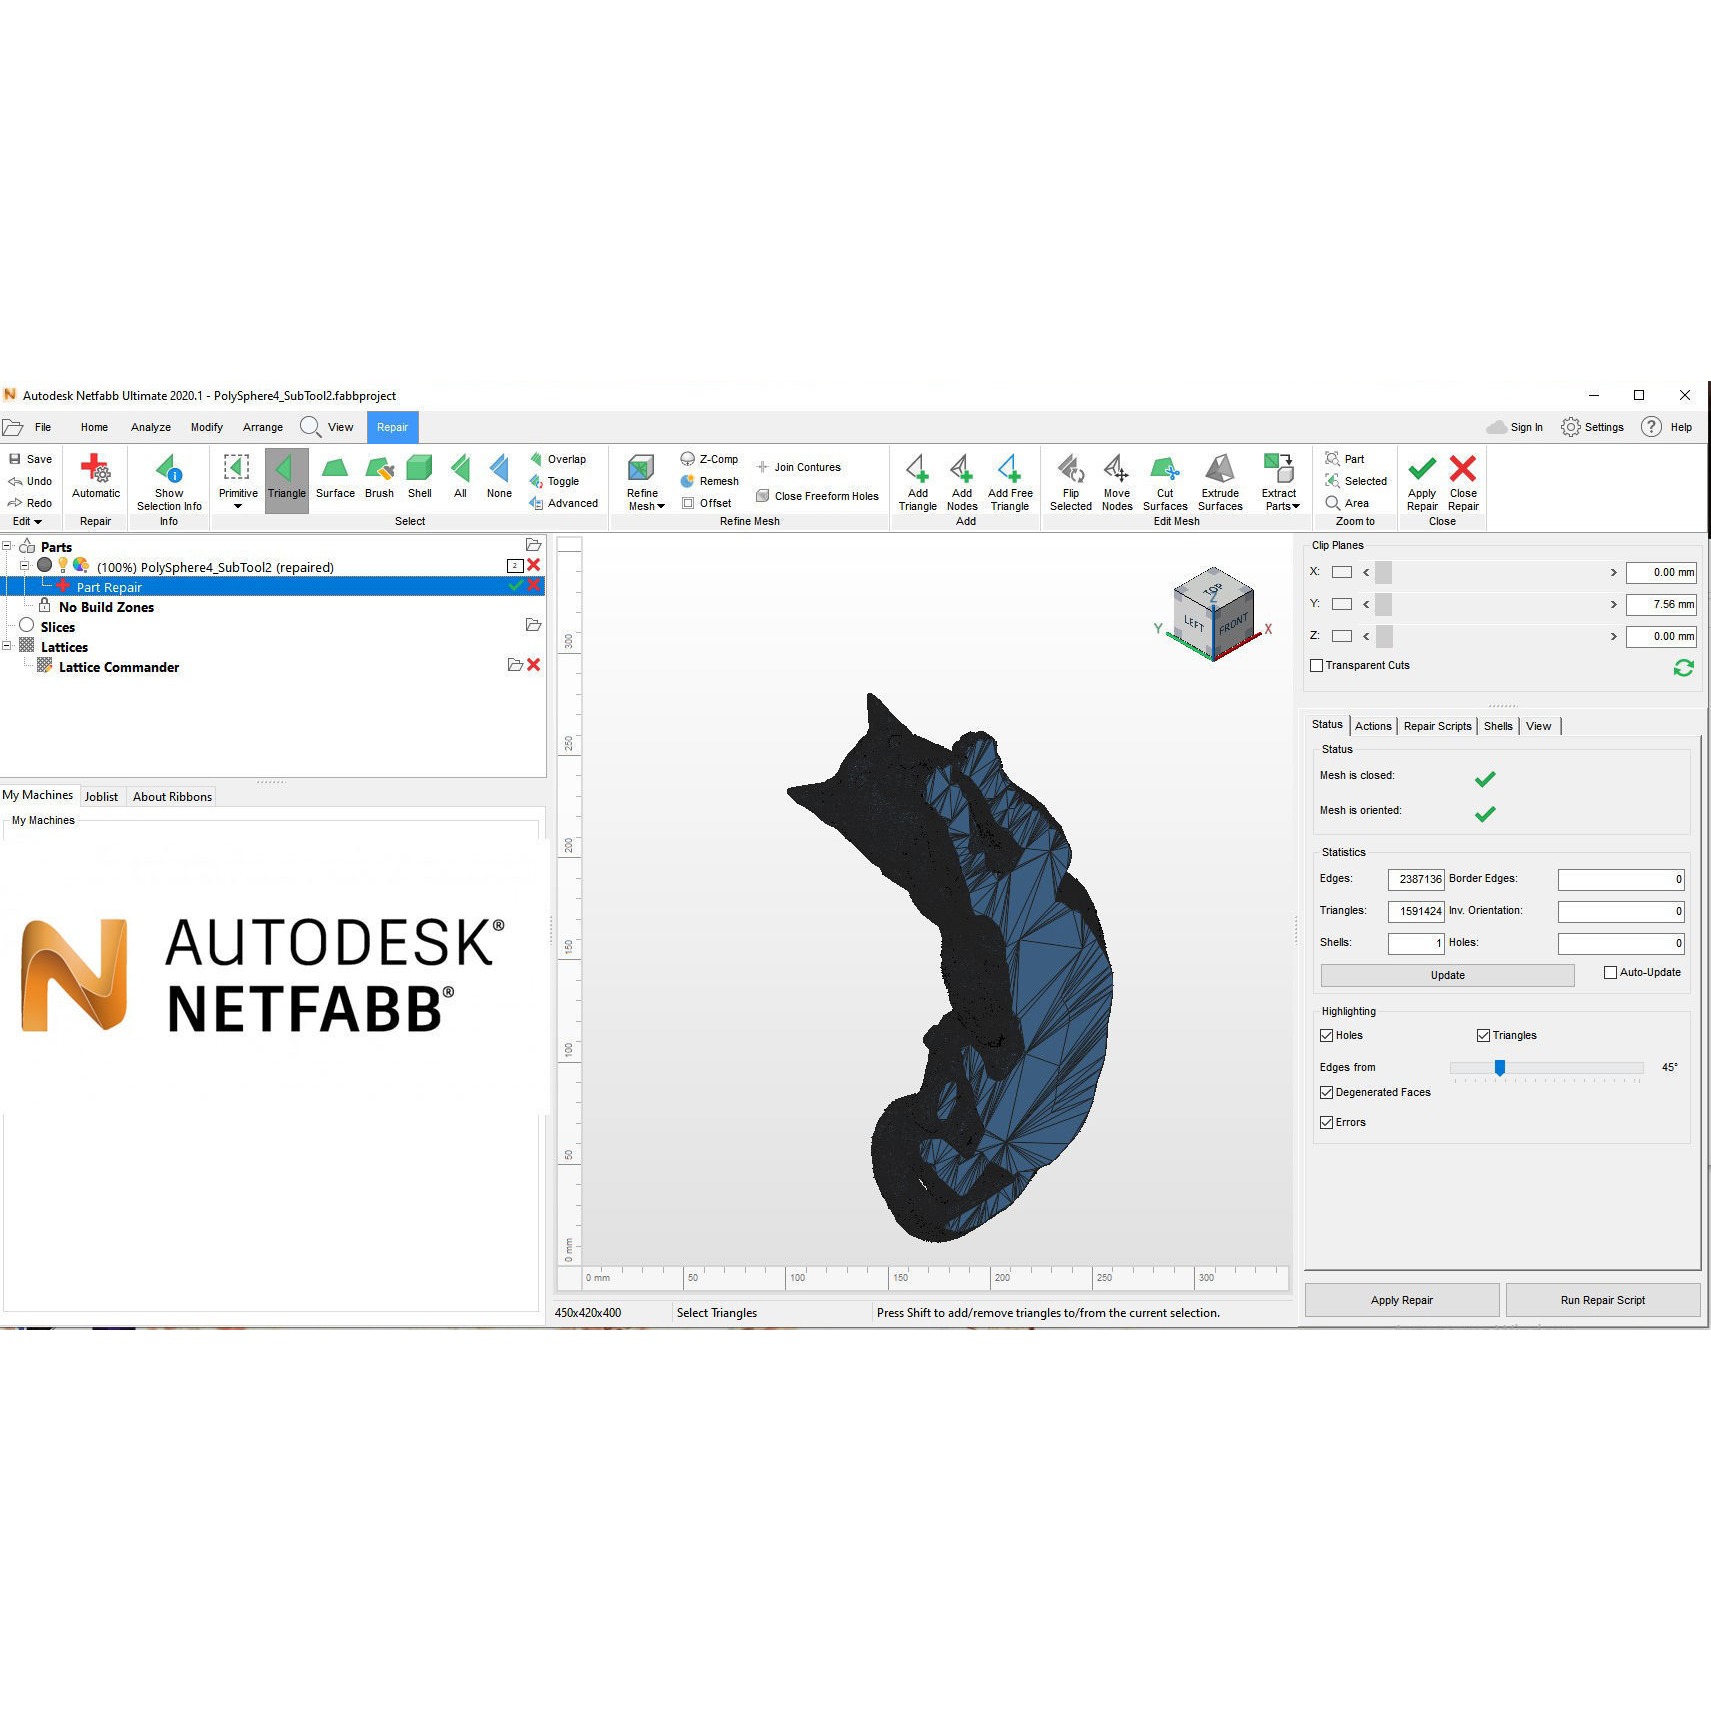
Task: Increase the X clip plane with right arrow
Action: [1613, 572]
